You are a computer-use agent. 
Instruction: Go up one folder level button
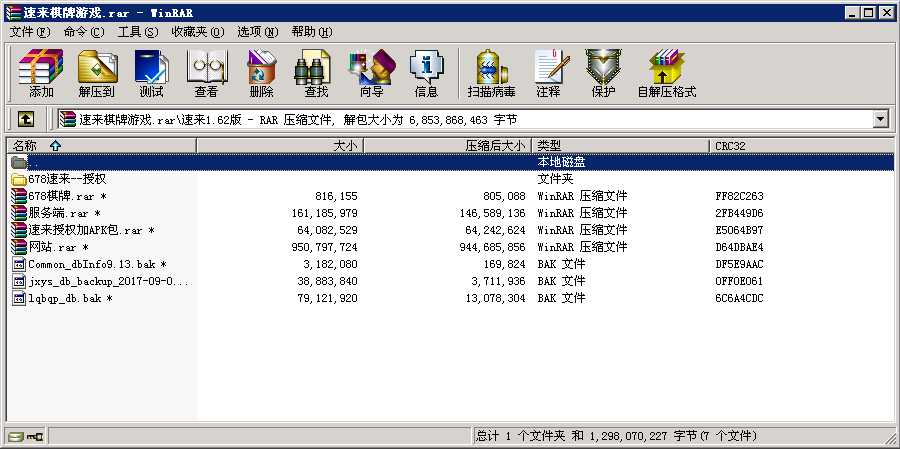point(26,119)
